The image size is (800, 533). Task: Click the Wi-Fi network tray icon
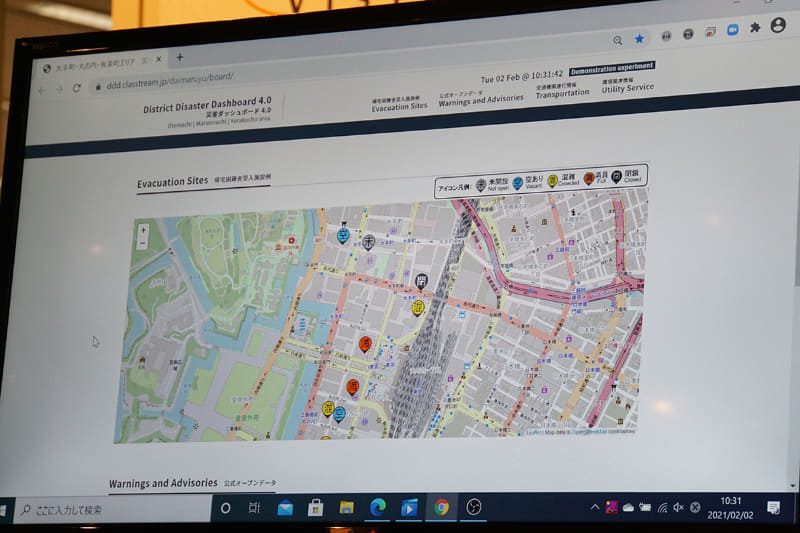(662, 507)
